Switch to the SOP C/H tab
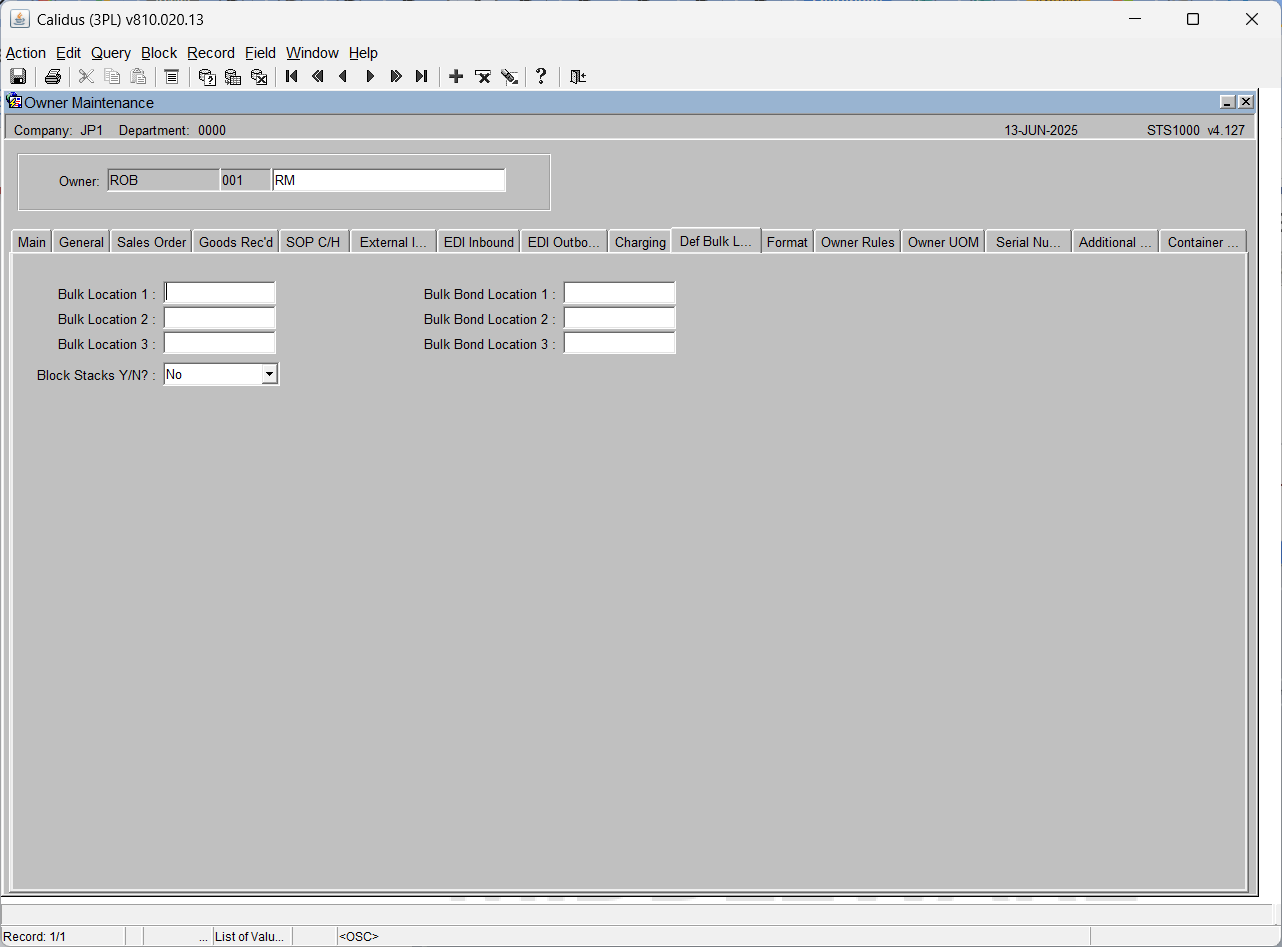Screen dimensions: 1282x947 (313, 242)
